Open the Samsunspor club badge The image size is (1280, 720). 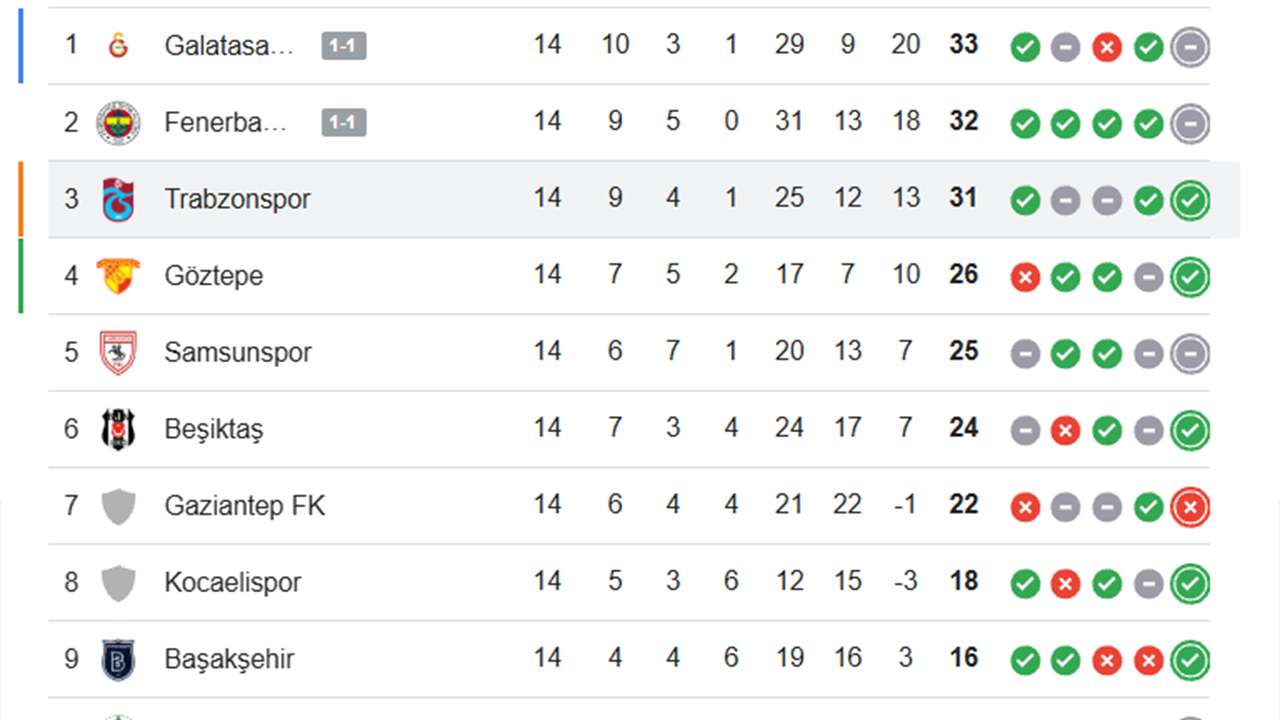tap(117, 352)
